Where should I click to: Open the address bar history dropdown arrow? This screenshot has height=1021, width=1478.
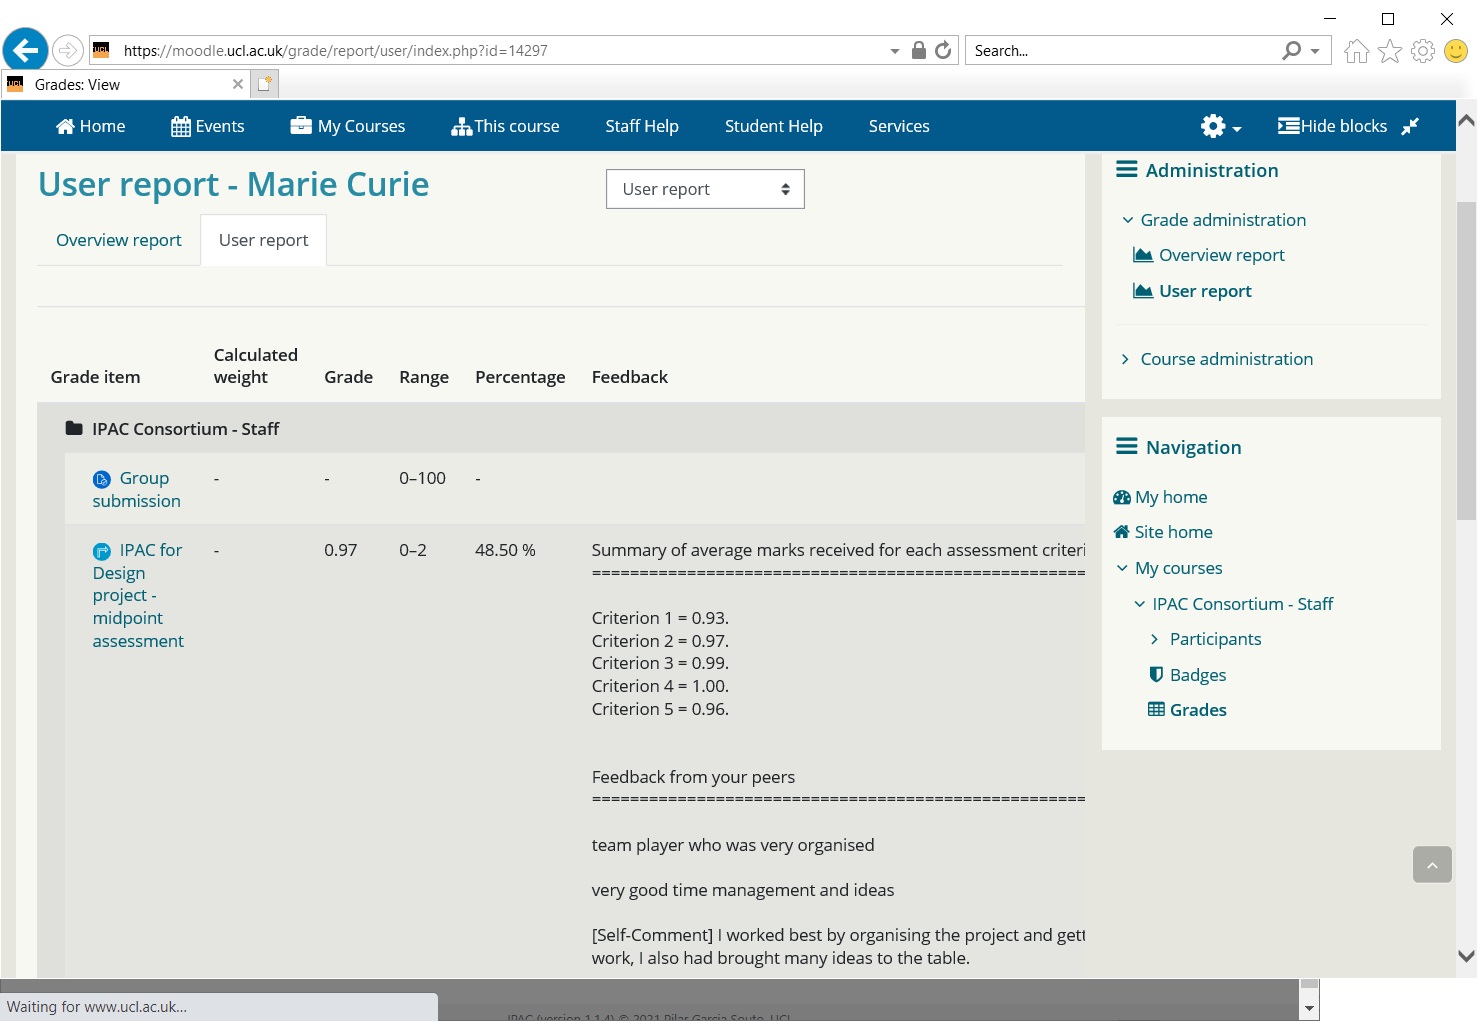pyautogui.click(x=895, y=51)
